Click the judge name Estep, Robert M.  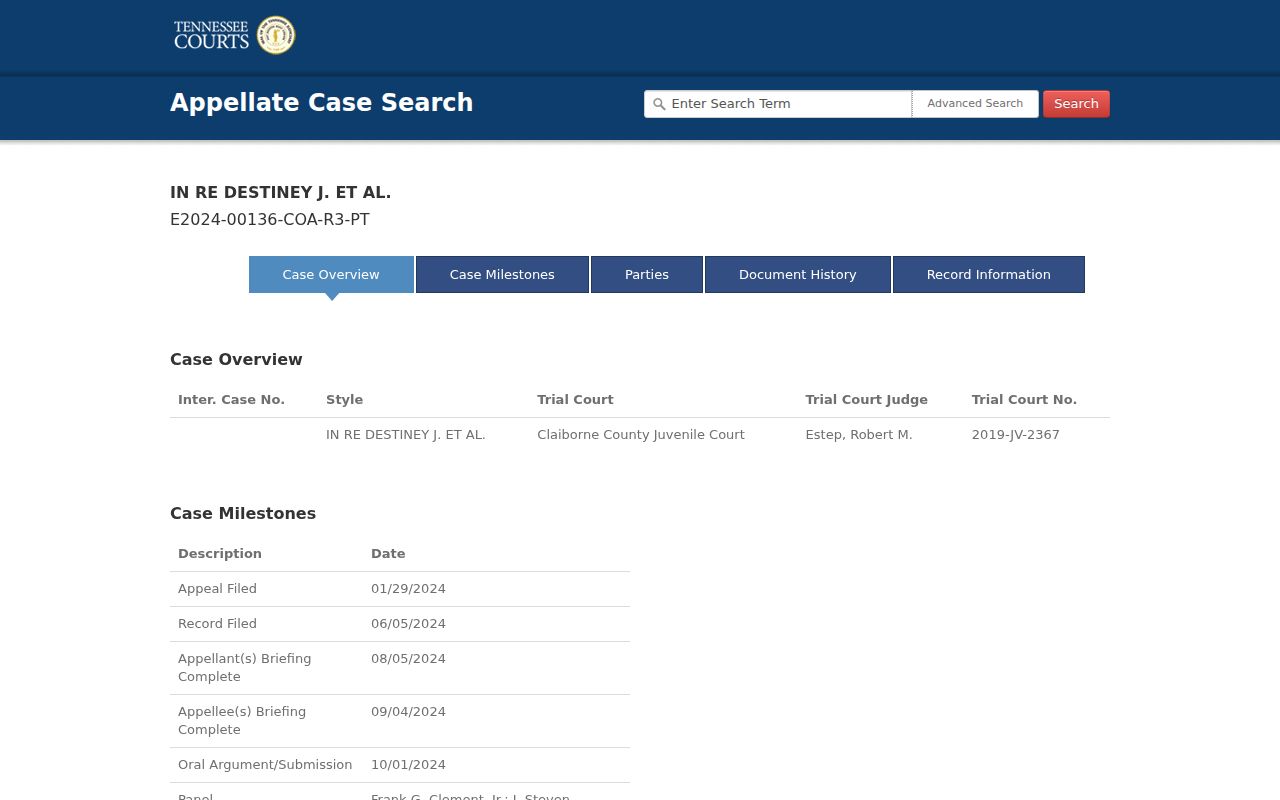(859, 435)
